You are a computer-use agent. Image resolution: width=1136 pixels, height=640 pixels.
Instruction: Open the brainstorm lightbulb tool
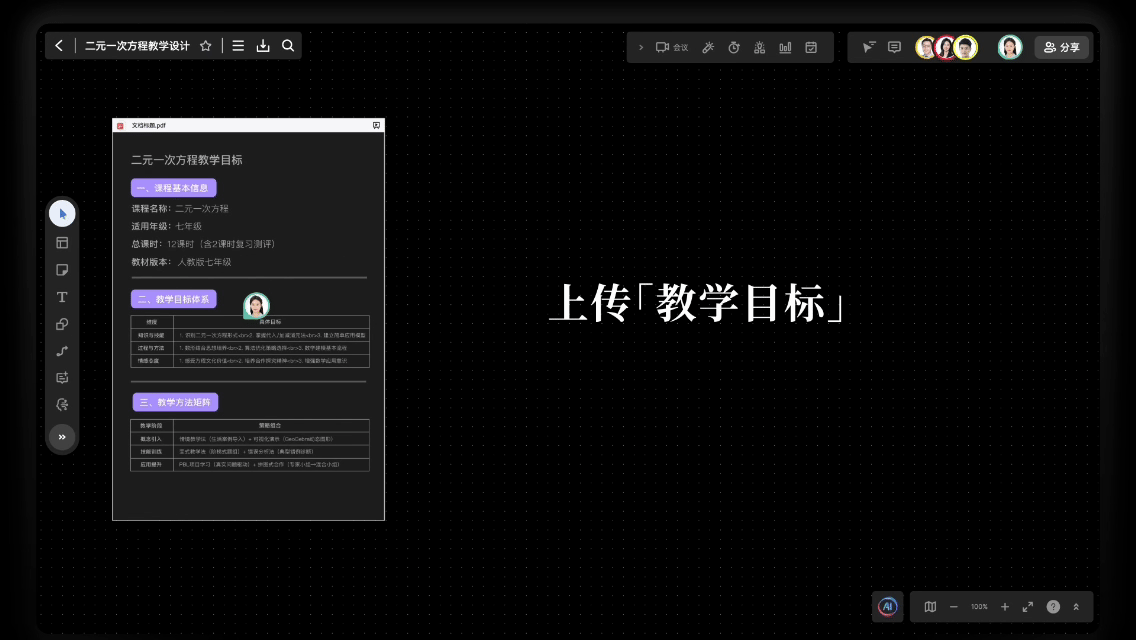tap(759, 47)
